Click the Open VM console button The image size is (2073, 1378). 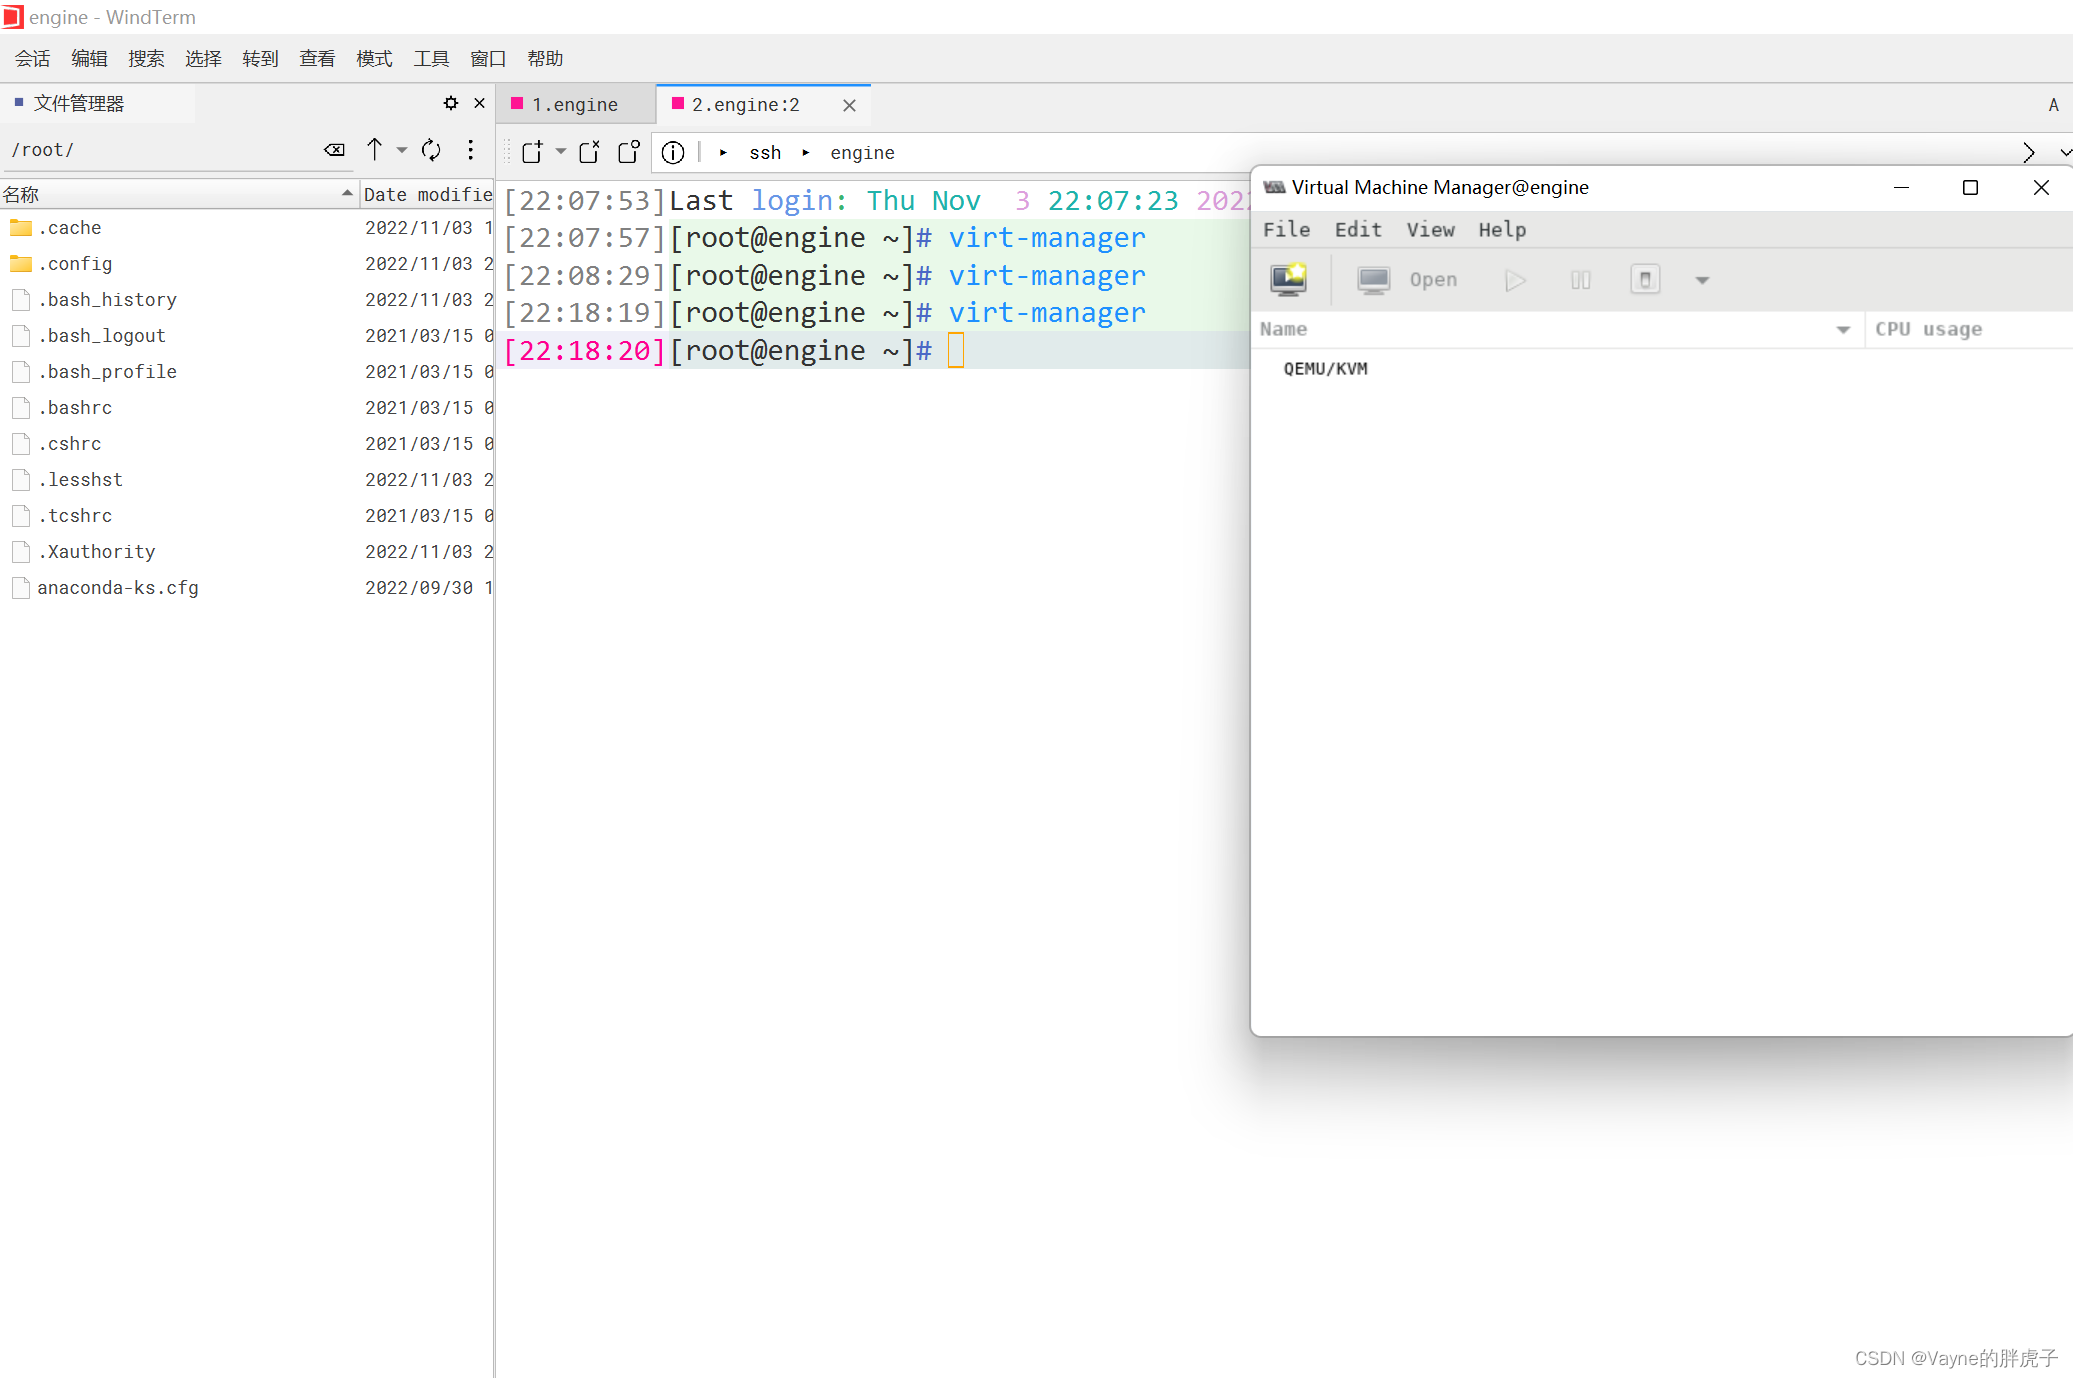(x=1407, y=280)
